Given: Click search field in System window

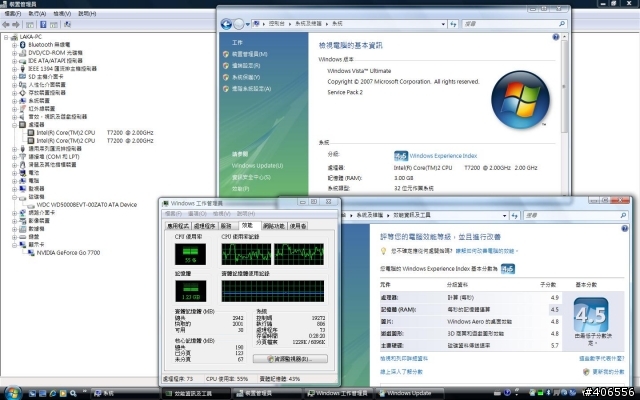Looking at the screenshot, I should click(515, 24).
